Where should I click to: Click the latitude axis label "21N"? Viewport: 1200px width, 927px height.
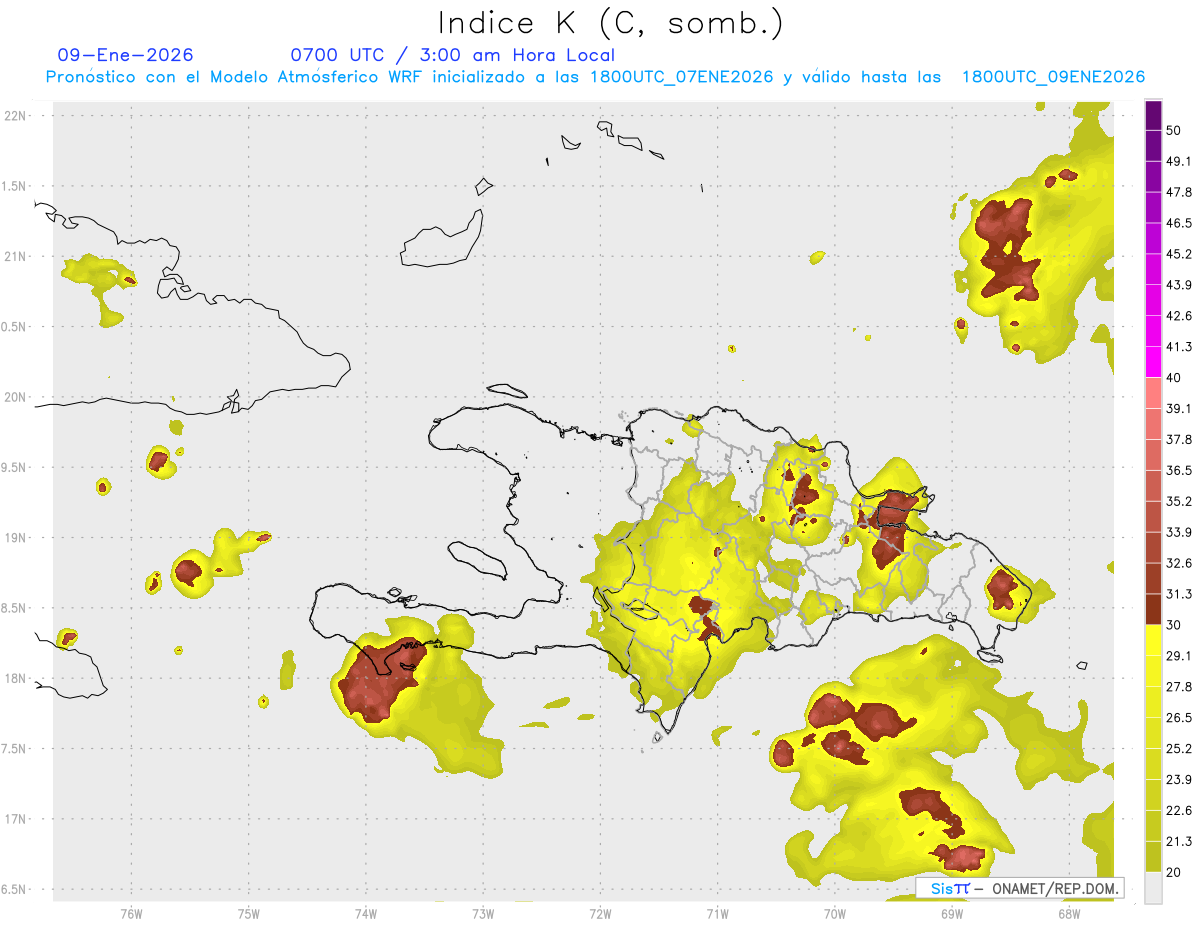click(17, 256)
